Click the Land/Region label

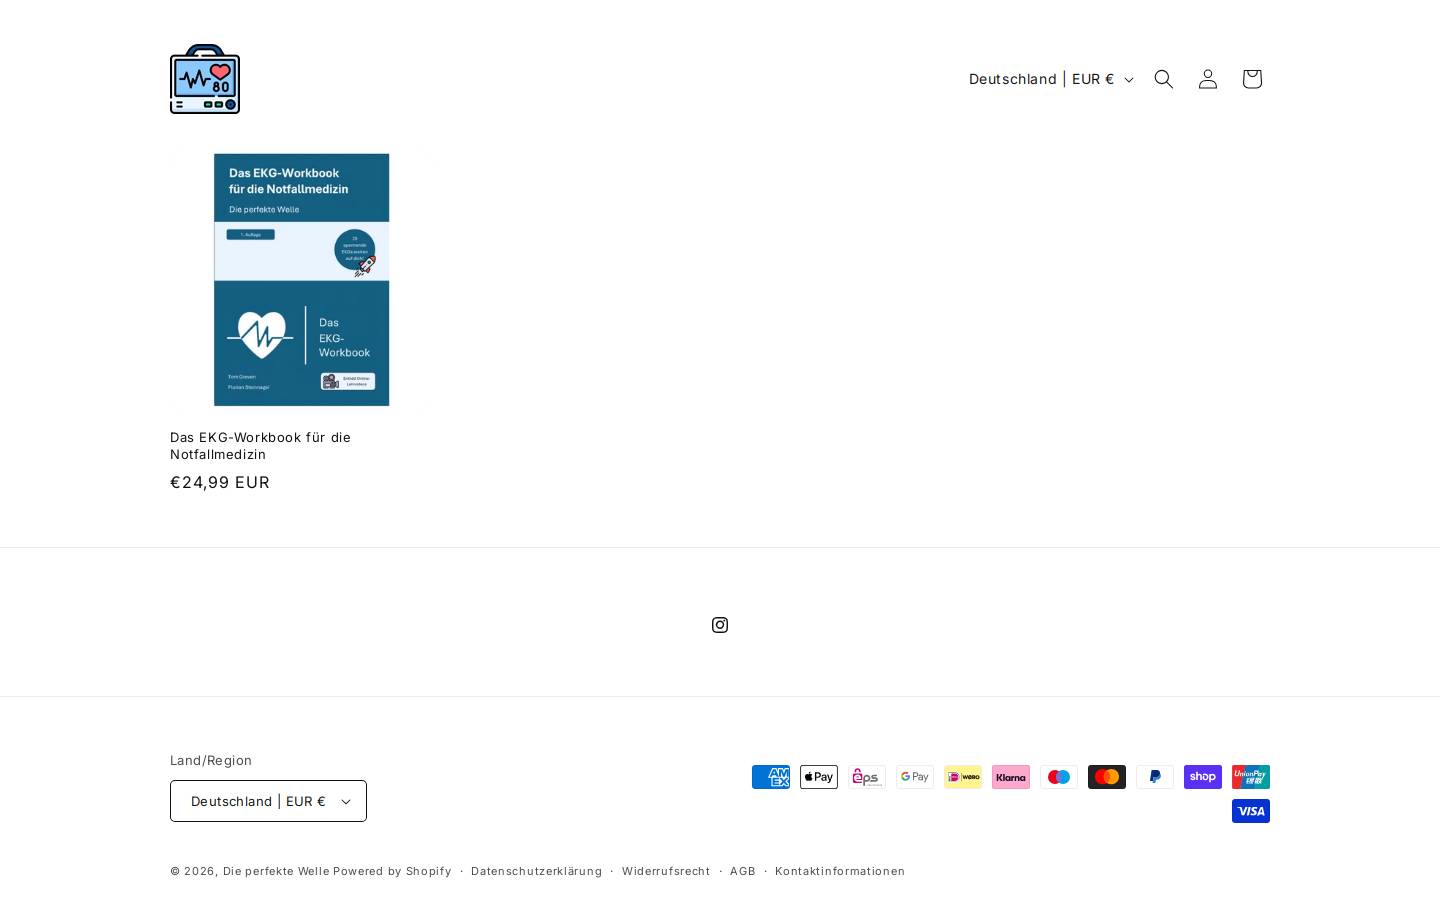211,761
